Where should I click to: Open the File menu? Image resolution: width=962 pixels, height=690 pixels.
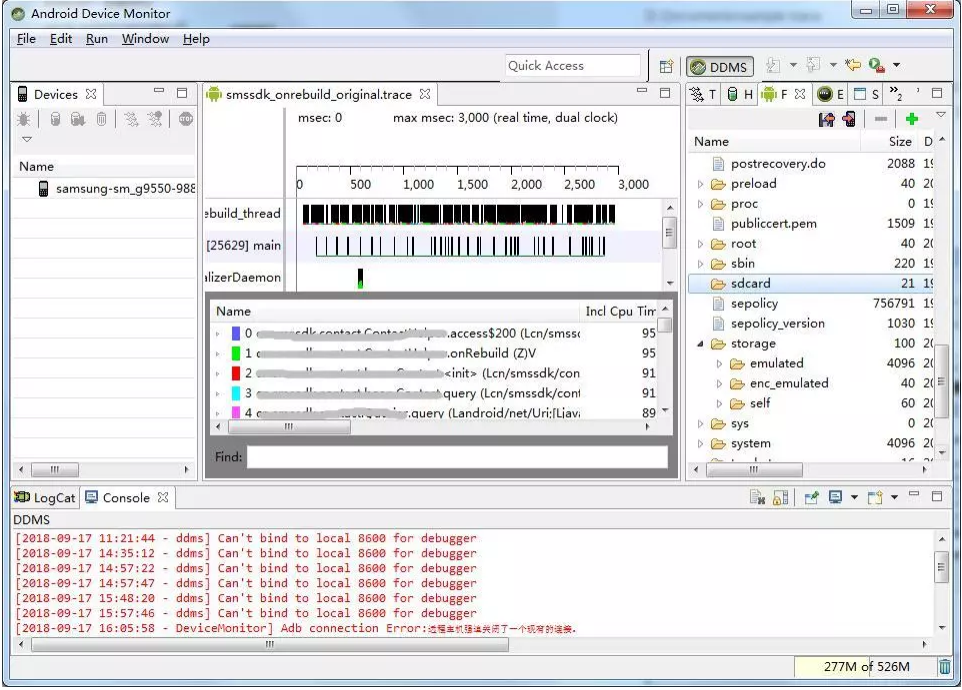point(26,39)
